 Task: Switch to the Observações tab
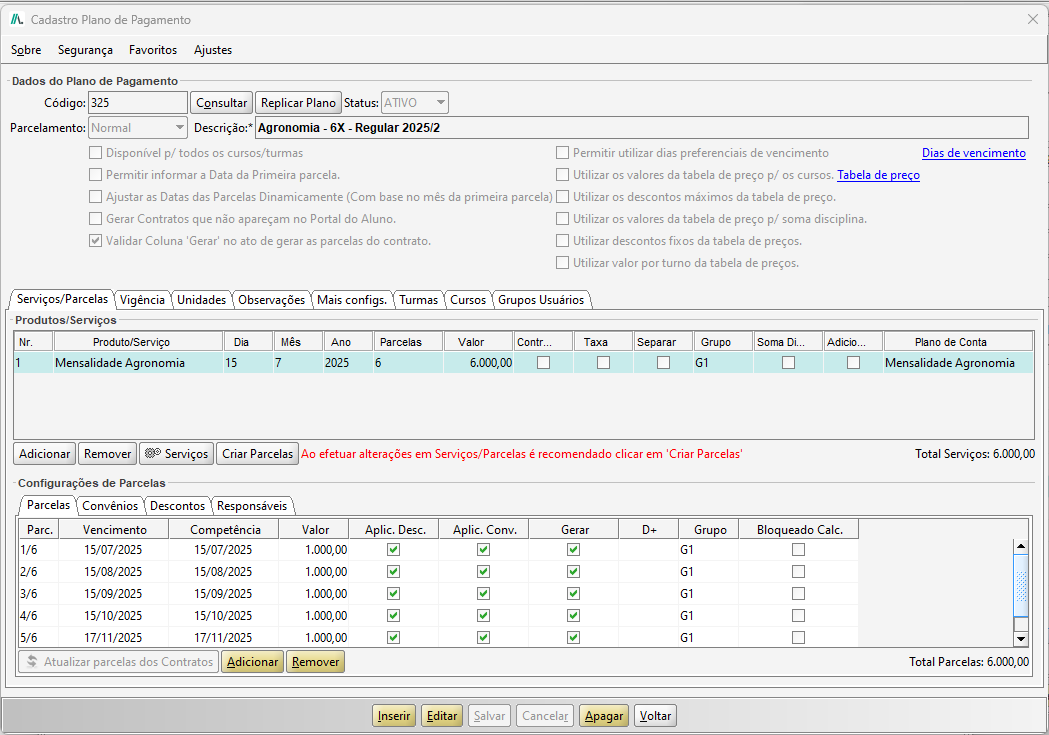tap(272, 300)
